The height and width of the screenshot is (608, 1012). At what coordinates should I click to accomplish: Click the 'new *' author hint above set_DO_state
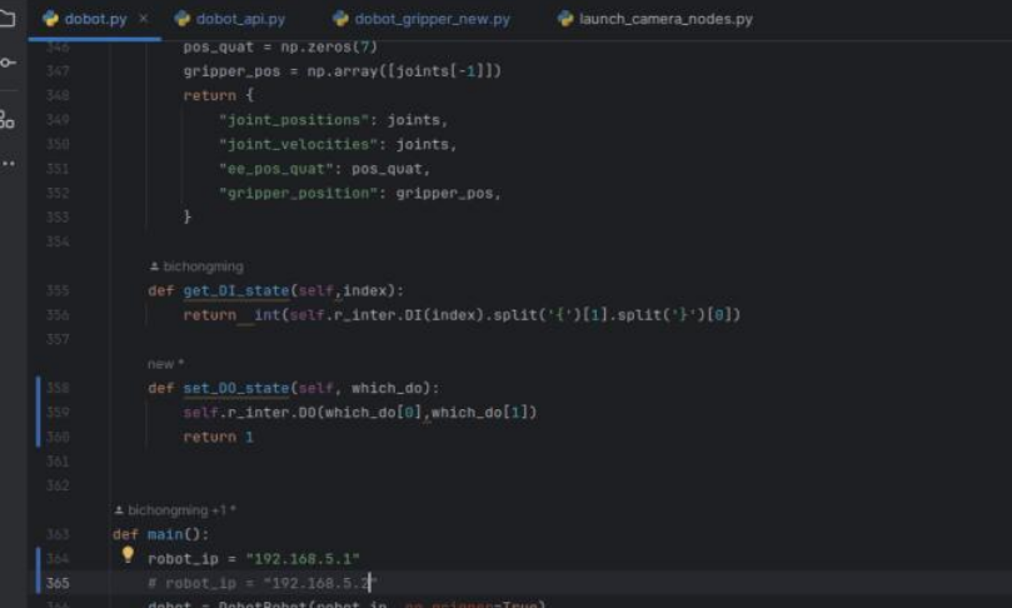point(166,364)
